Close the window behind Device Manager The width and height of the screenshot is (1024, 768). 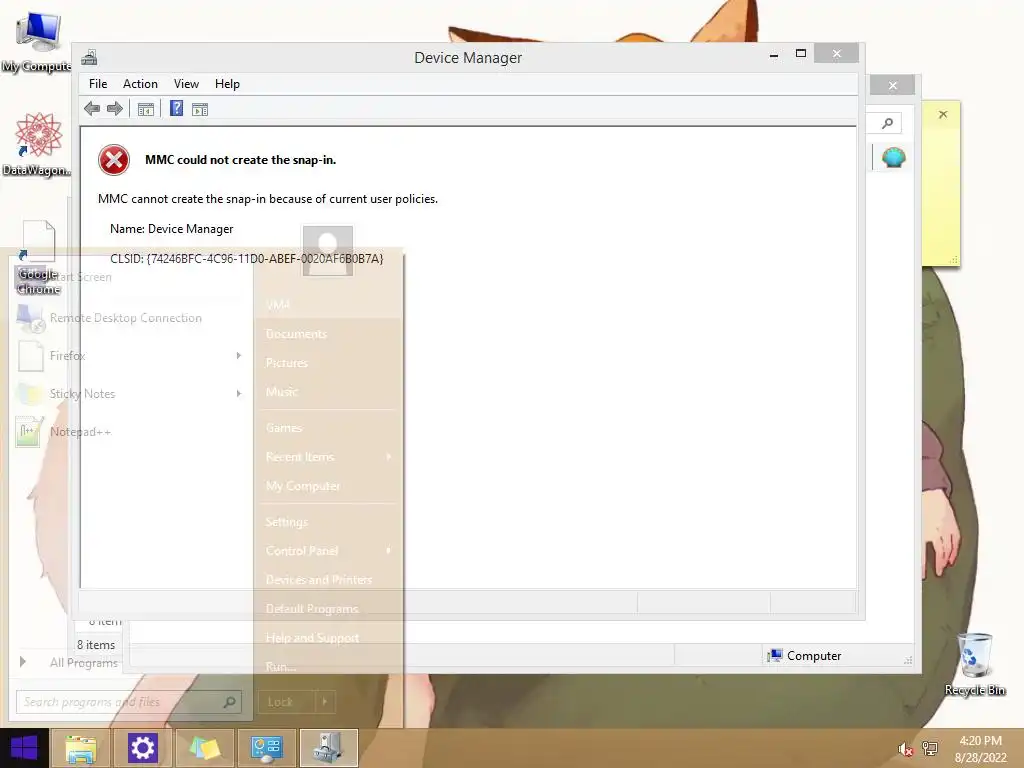pyautogui.click(x=893, y=85)
